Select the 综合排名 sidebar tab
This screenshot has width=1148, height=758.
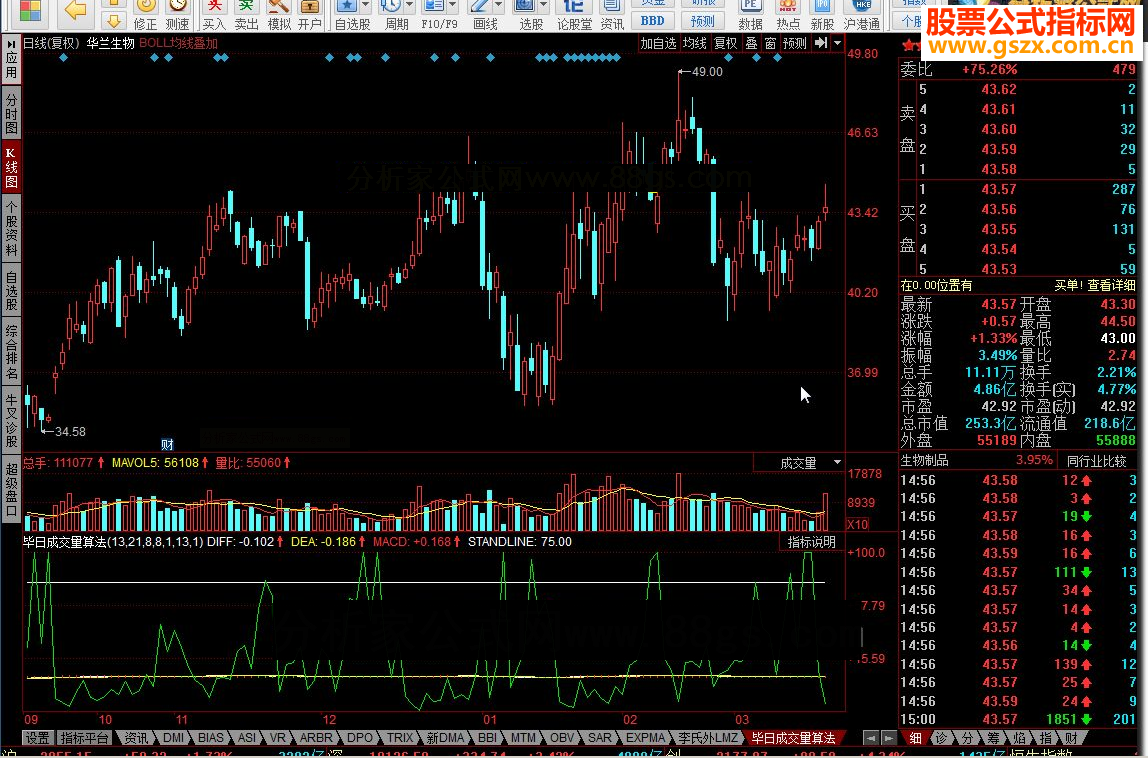click(x=11, y=353)
